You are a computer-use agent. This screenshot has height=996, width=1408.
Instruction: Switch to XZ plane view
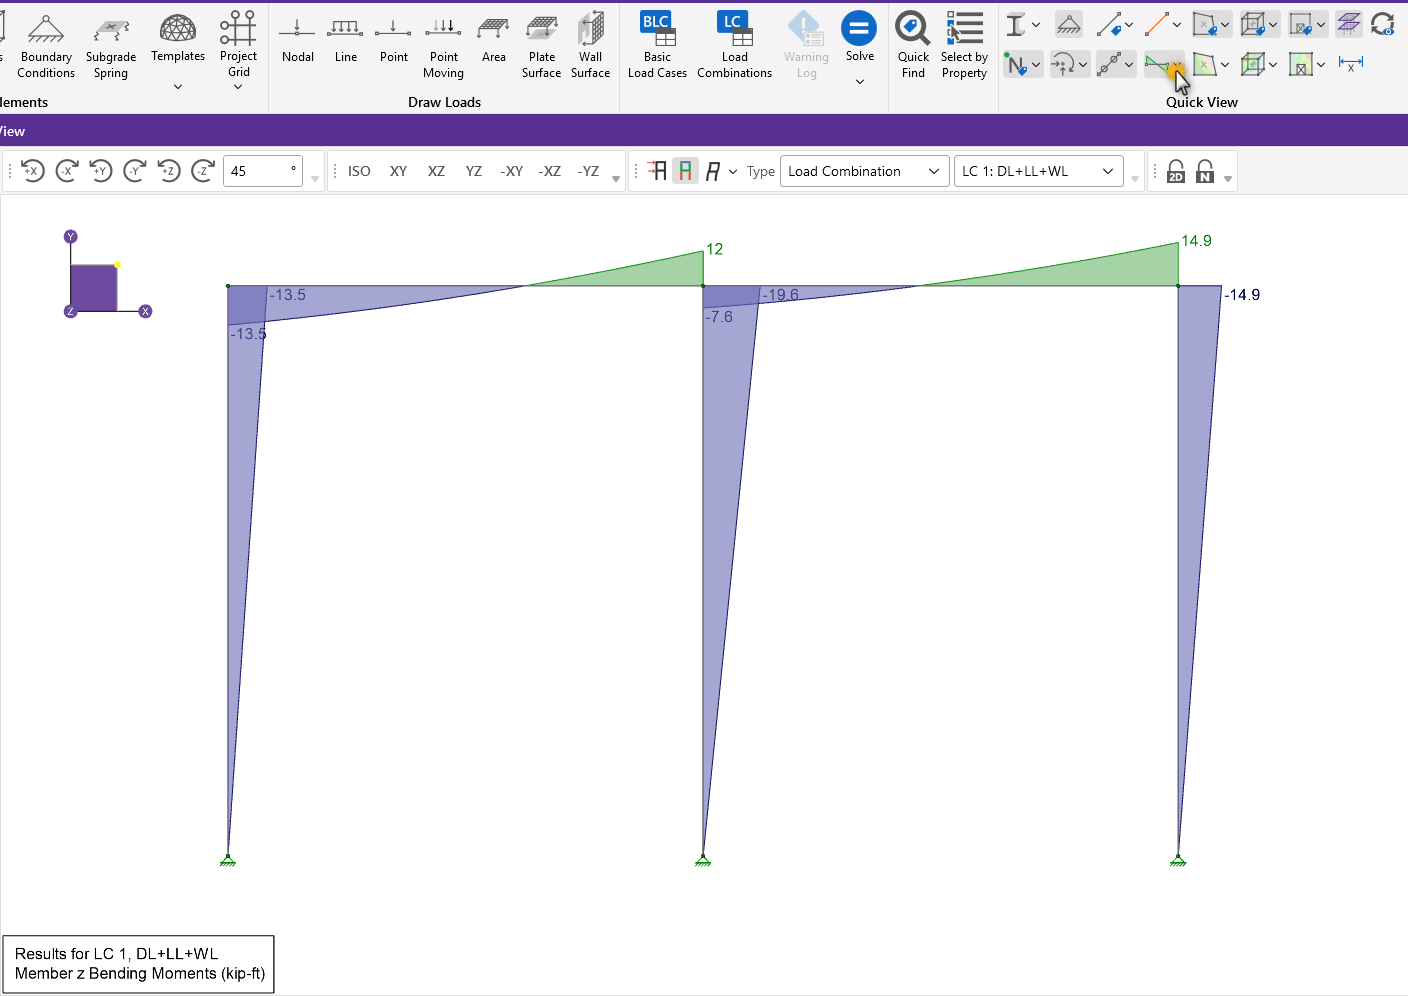click(436, 171)
